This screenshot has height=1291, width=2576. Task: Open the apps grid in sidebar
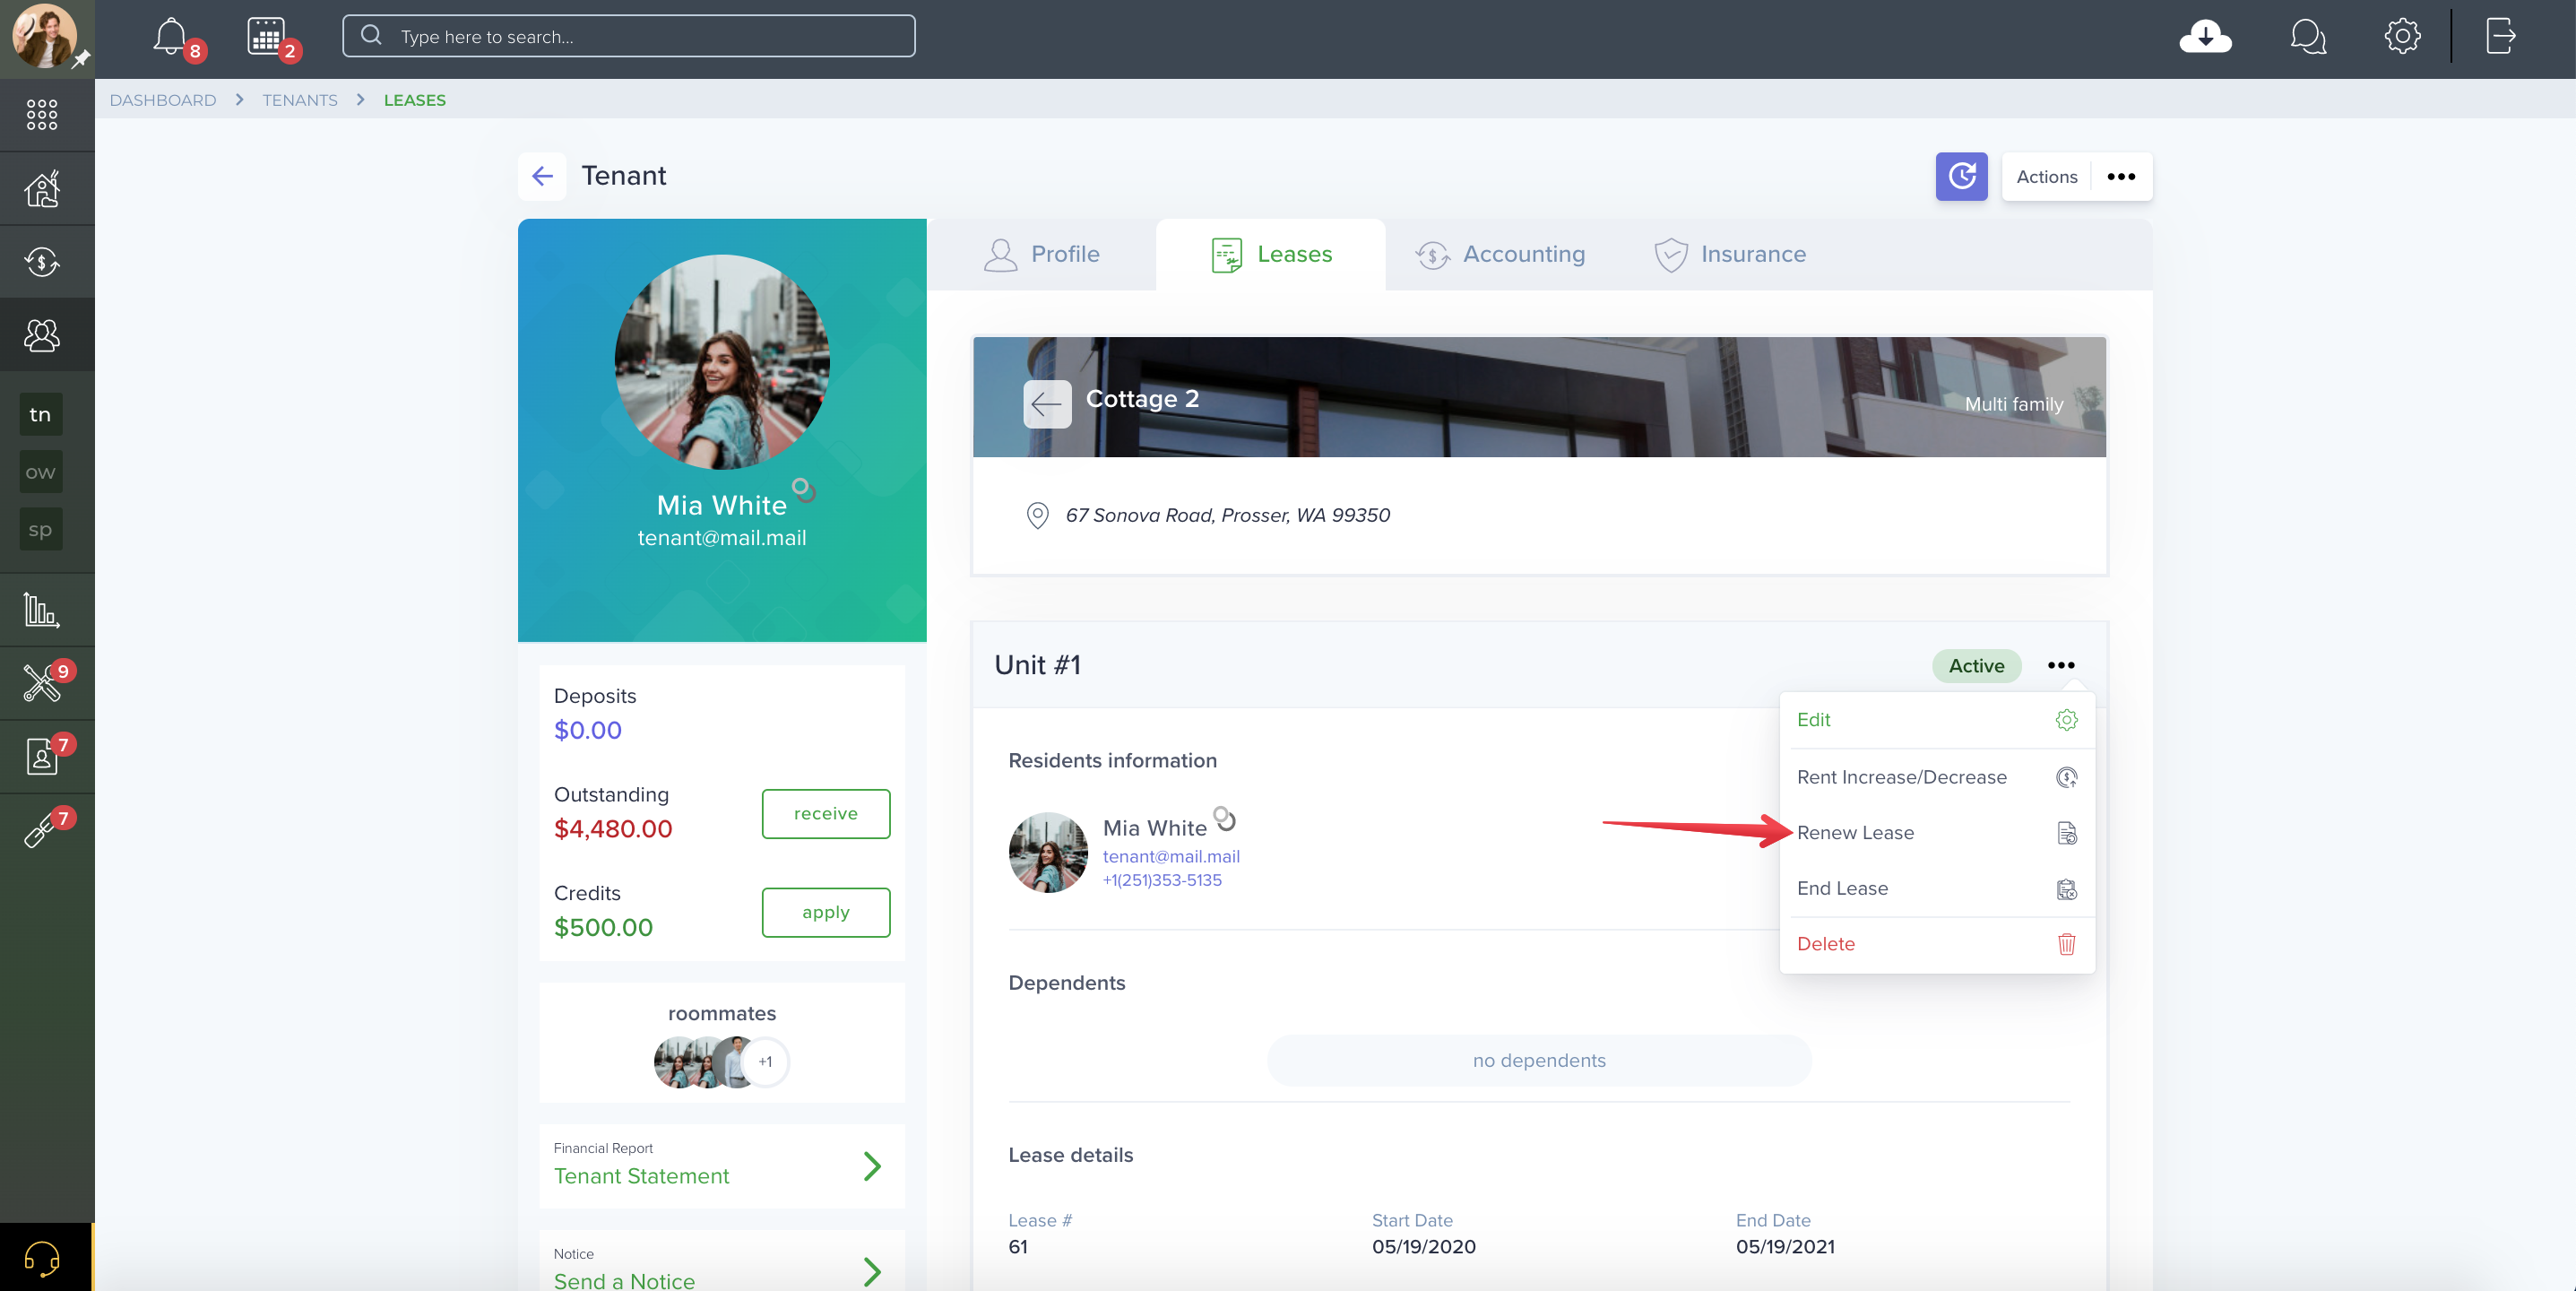pos(42,115)
